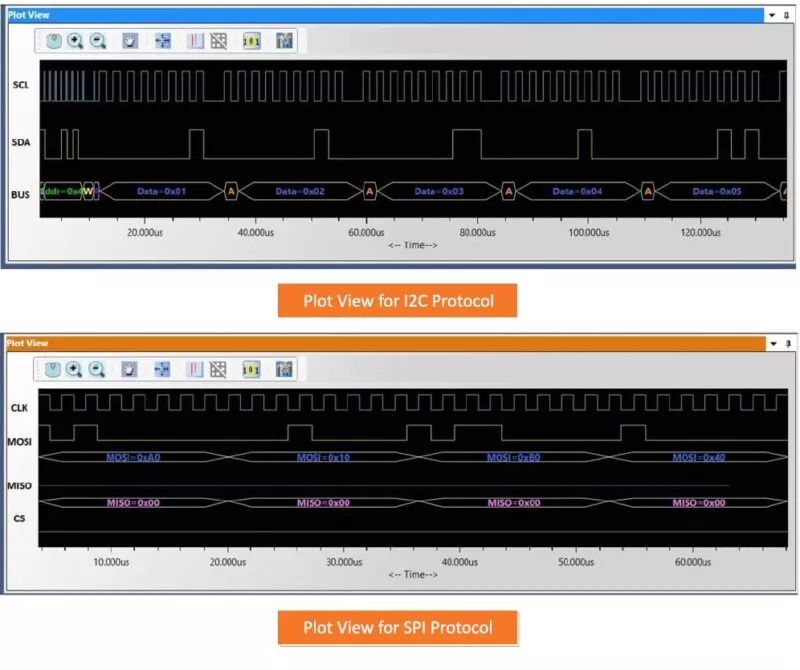Pin the I2C Plot View panel

pos(788,16)
